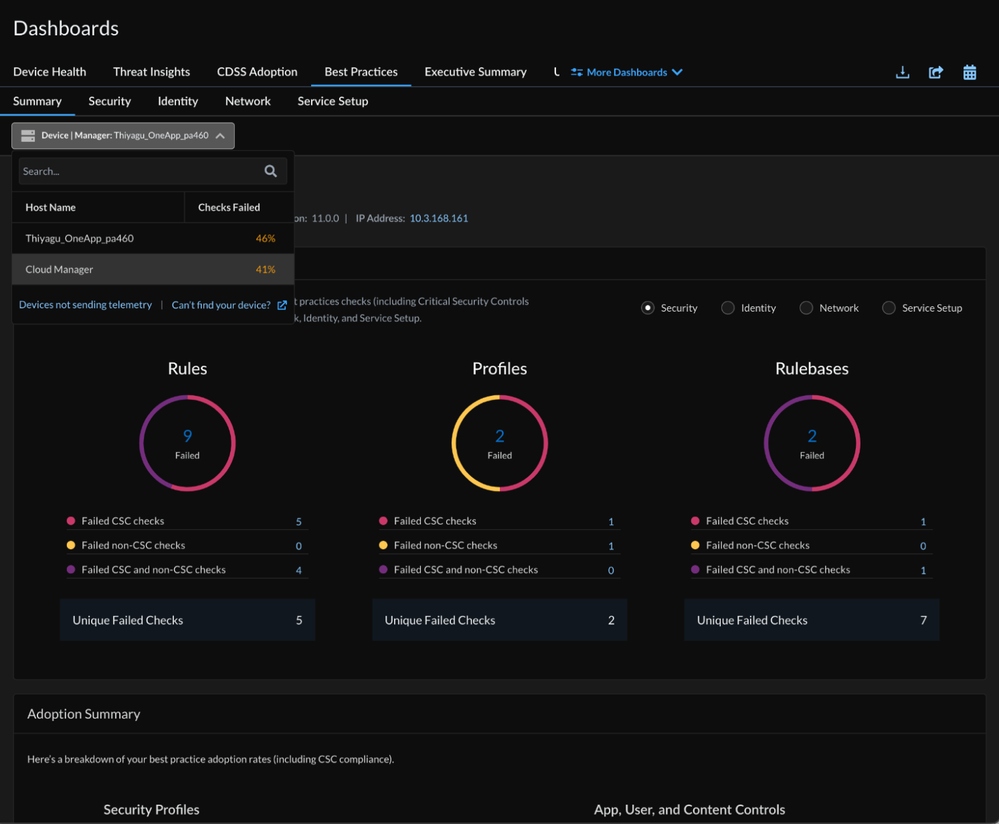The image size is (999, 824).
Task: Click the IP address 10.3.168.161 link
Action: (438, 218)
